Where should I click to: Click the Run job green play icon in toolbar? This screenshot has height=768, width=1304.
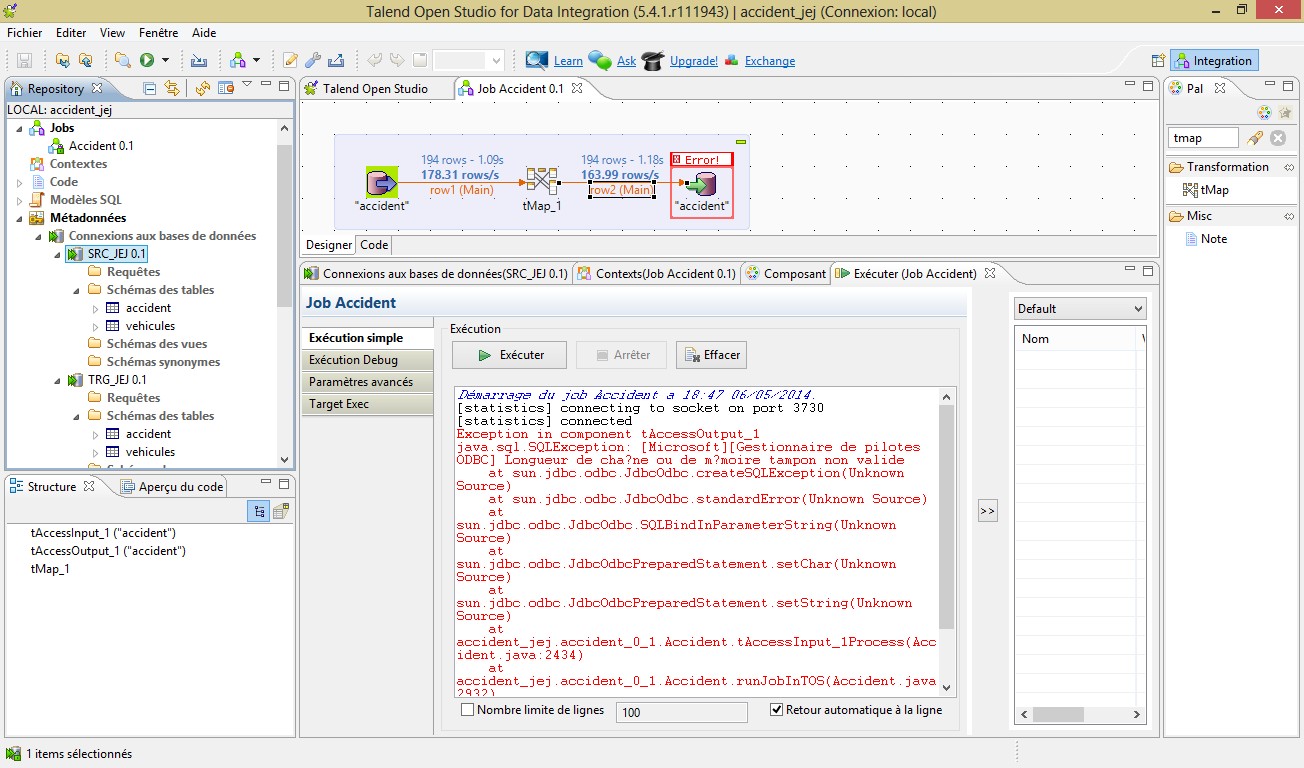tap(147, 60)
